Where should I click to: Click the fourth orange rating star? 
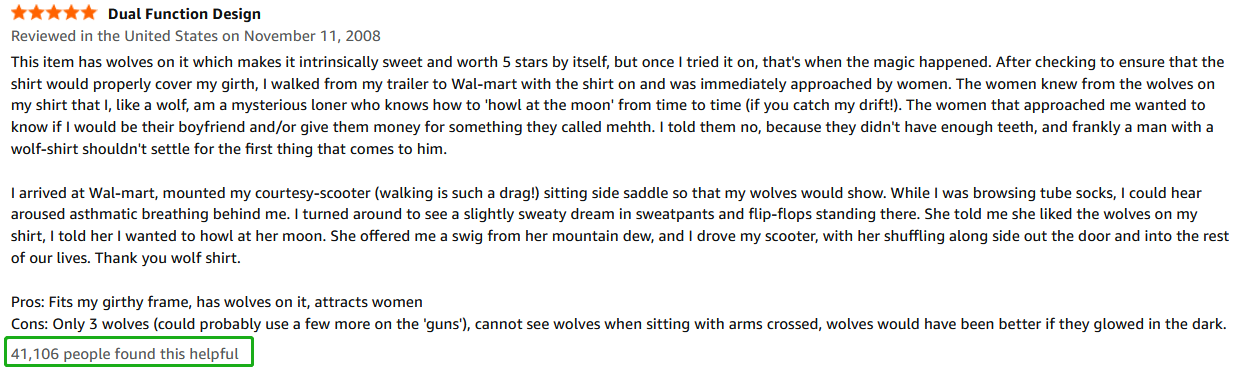pos(71,14)
